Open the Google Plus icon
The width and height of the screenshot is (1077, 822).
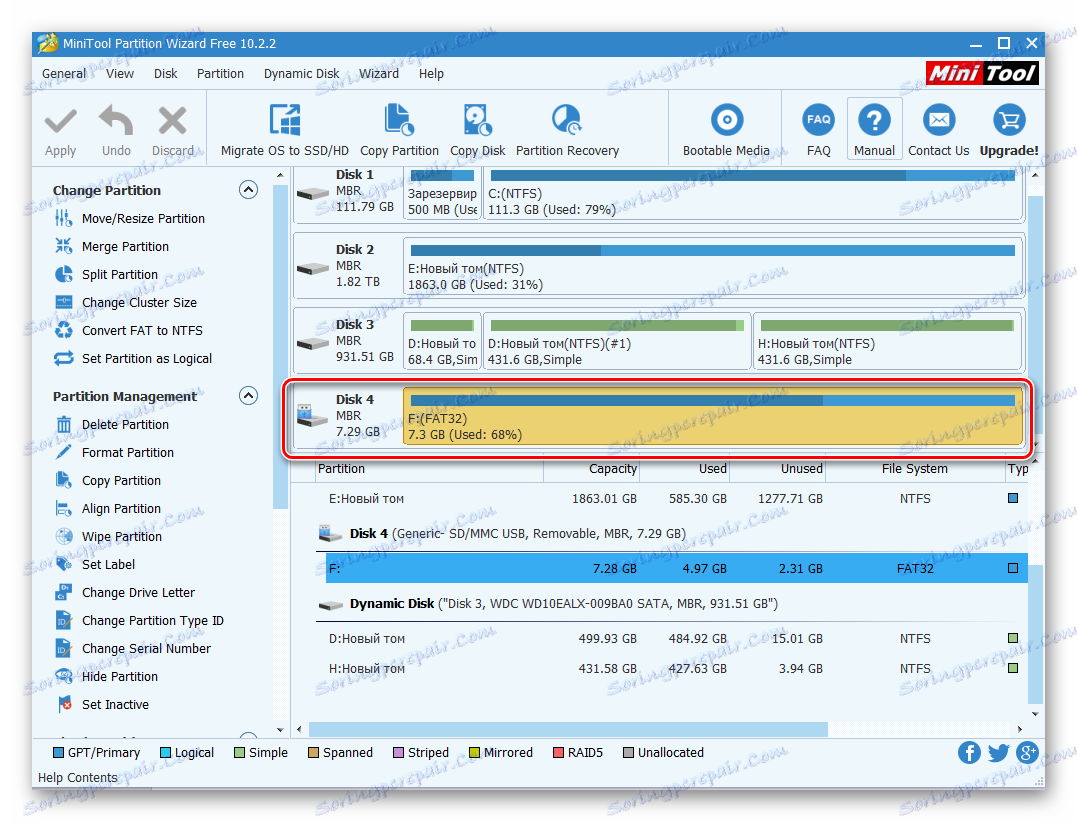[x=1027, y=753]
